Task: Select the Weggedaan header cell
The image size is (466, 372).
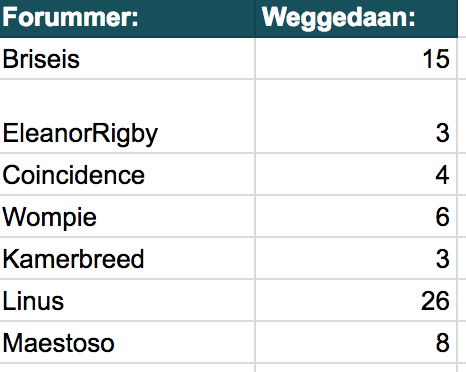Action: click(x=356, y=18)
